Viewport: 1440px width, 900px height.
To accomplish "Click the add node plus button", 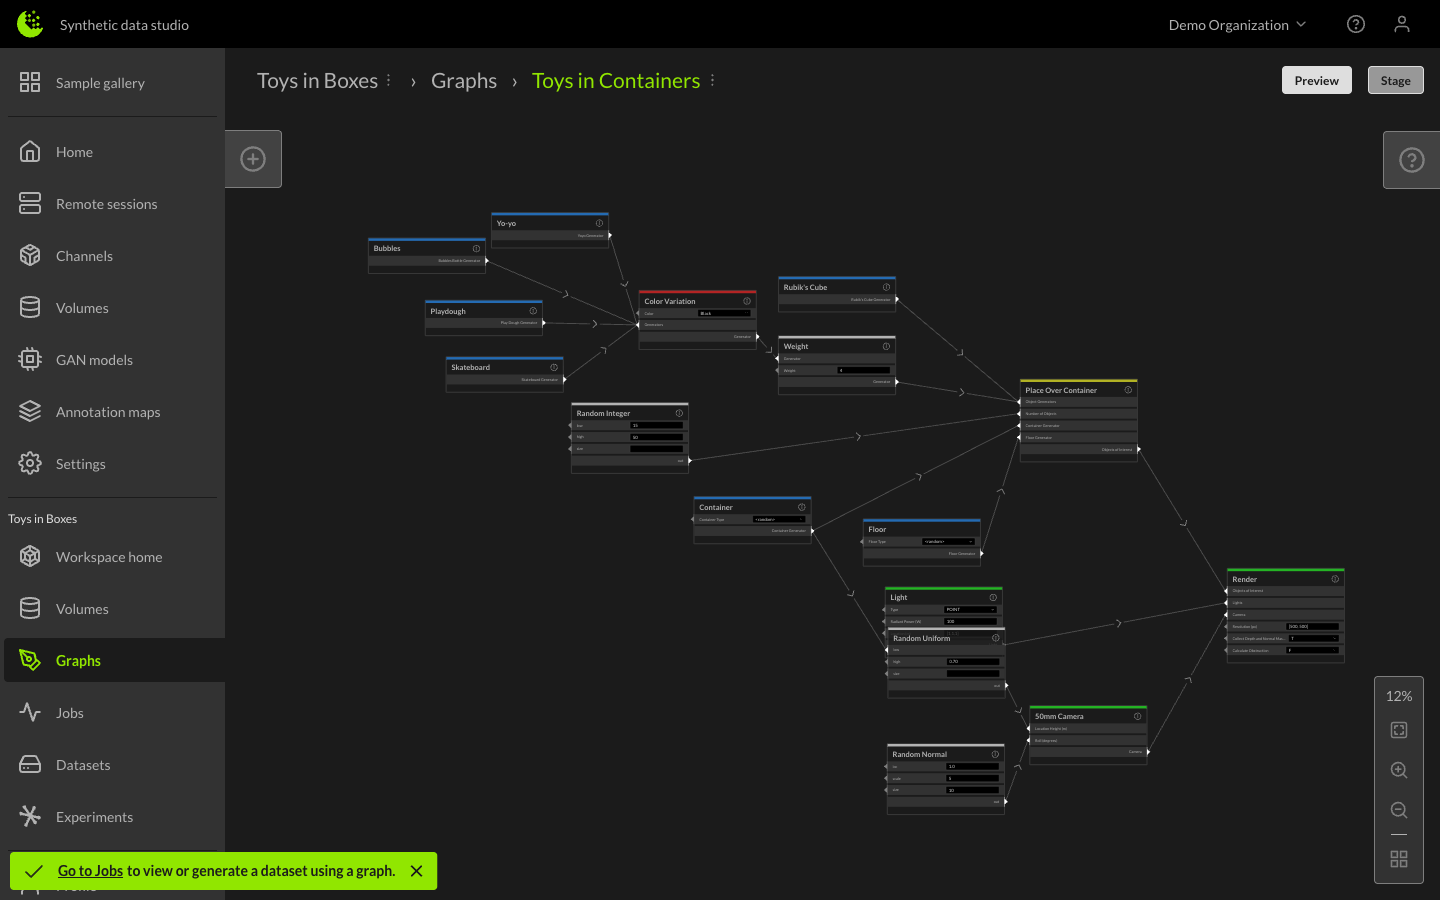I will pyautogui.click(x=253, y=159).
